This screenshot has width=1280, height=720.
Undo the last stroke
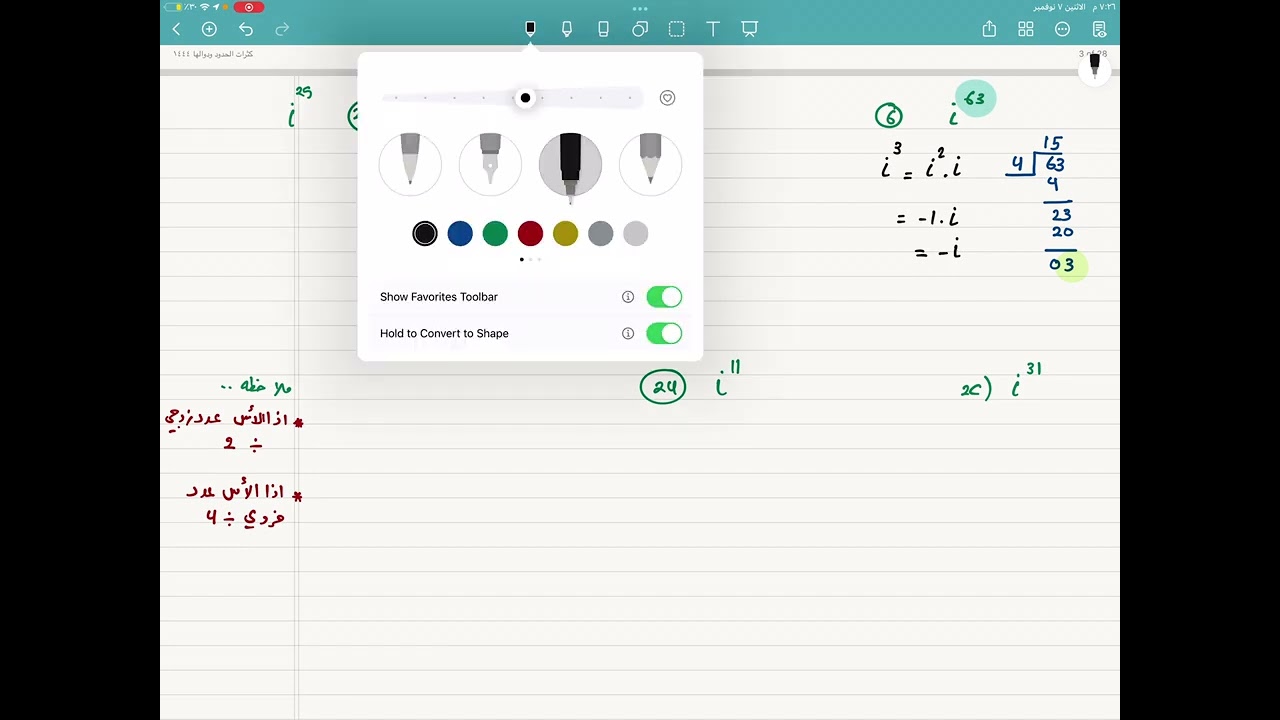coord(246,30)
